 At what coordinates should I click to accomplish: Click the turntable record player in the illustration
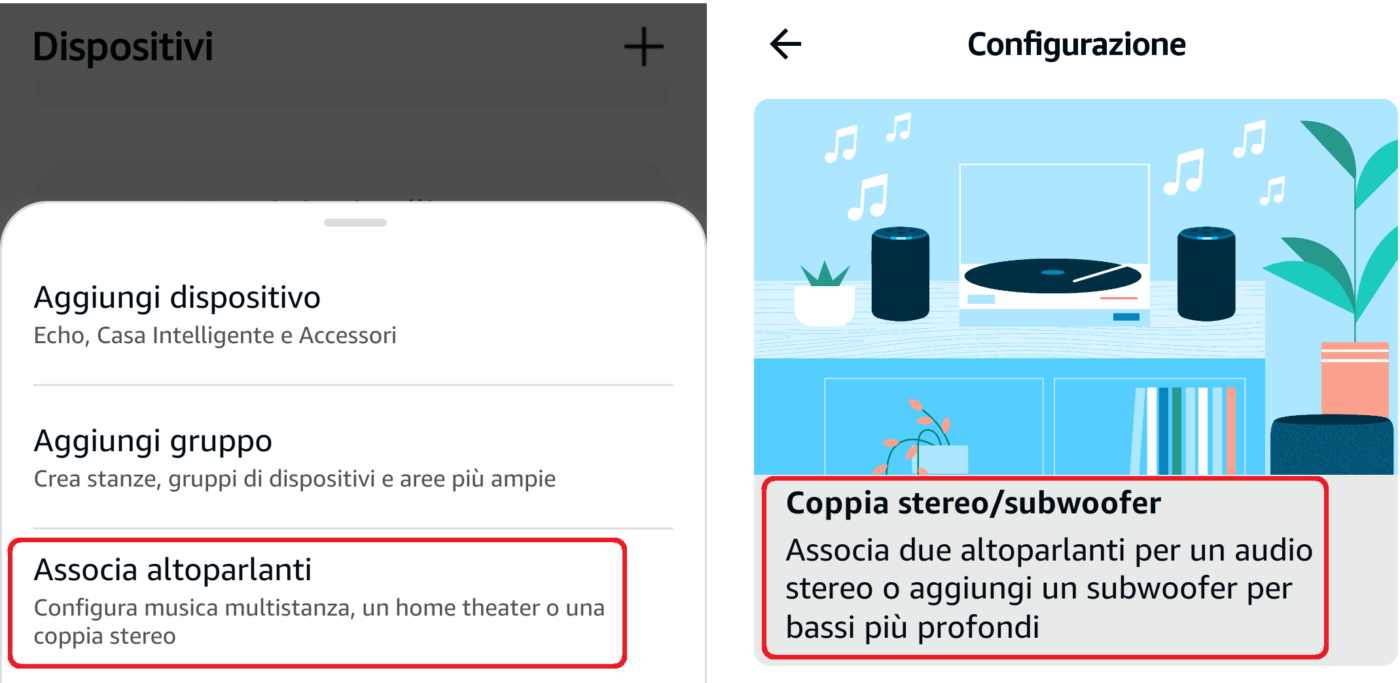pyautogui.click(x=1053, y=245)
